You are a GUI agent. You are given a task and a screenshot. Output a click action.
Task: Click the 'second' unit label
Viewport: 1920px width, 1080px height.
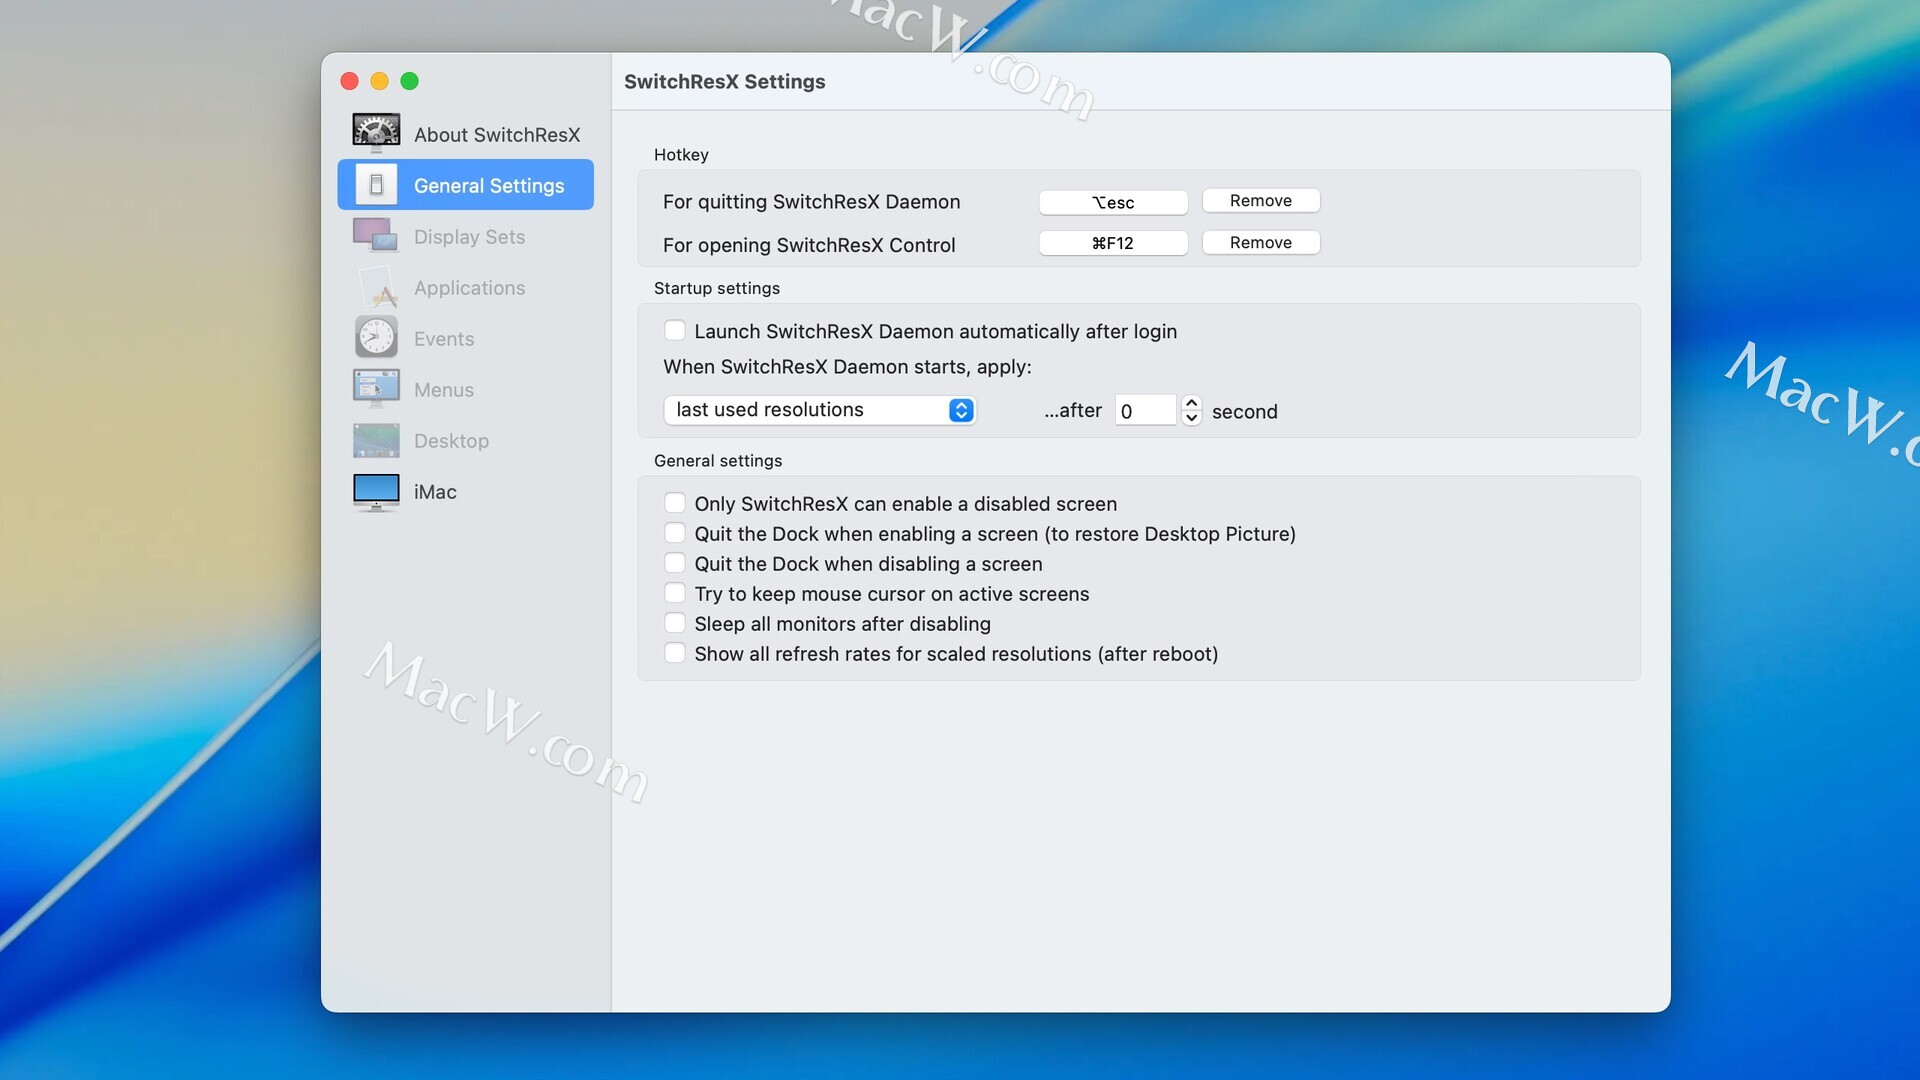click(x=1245, y=412)
